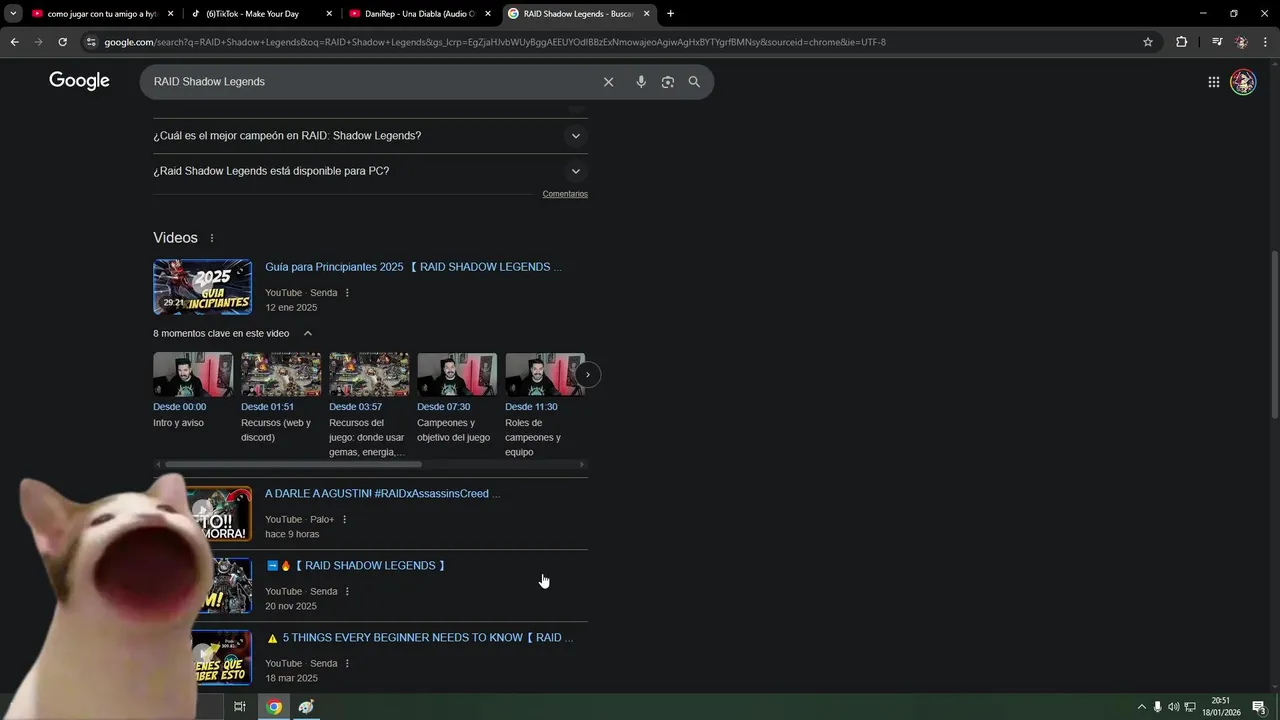Collapse the 8 momentos clave section
1280x720 pixels.
coord(308,334)
